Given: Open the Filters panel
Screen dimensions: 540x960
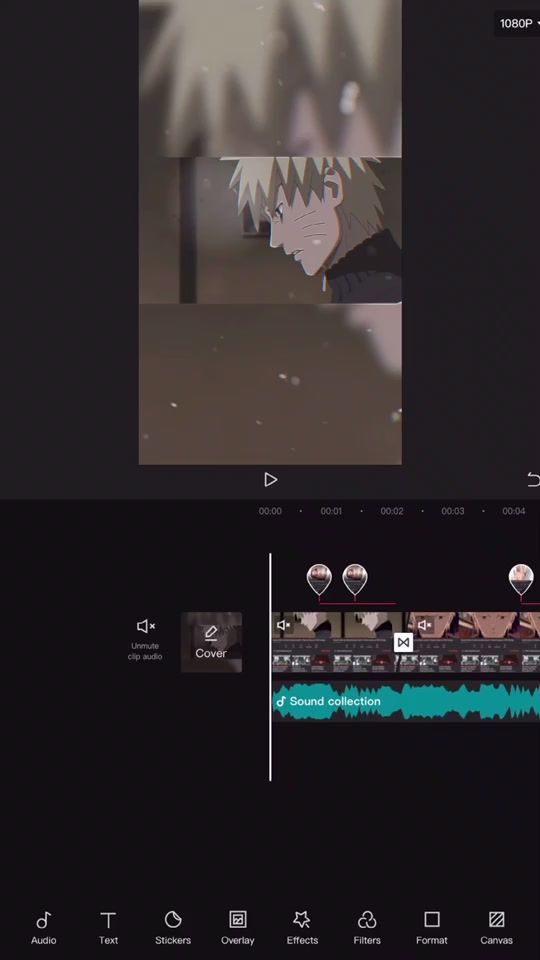Looking at the screenshot, I should 367,928.
